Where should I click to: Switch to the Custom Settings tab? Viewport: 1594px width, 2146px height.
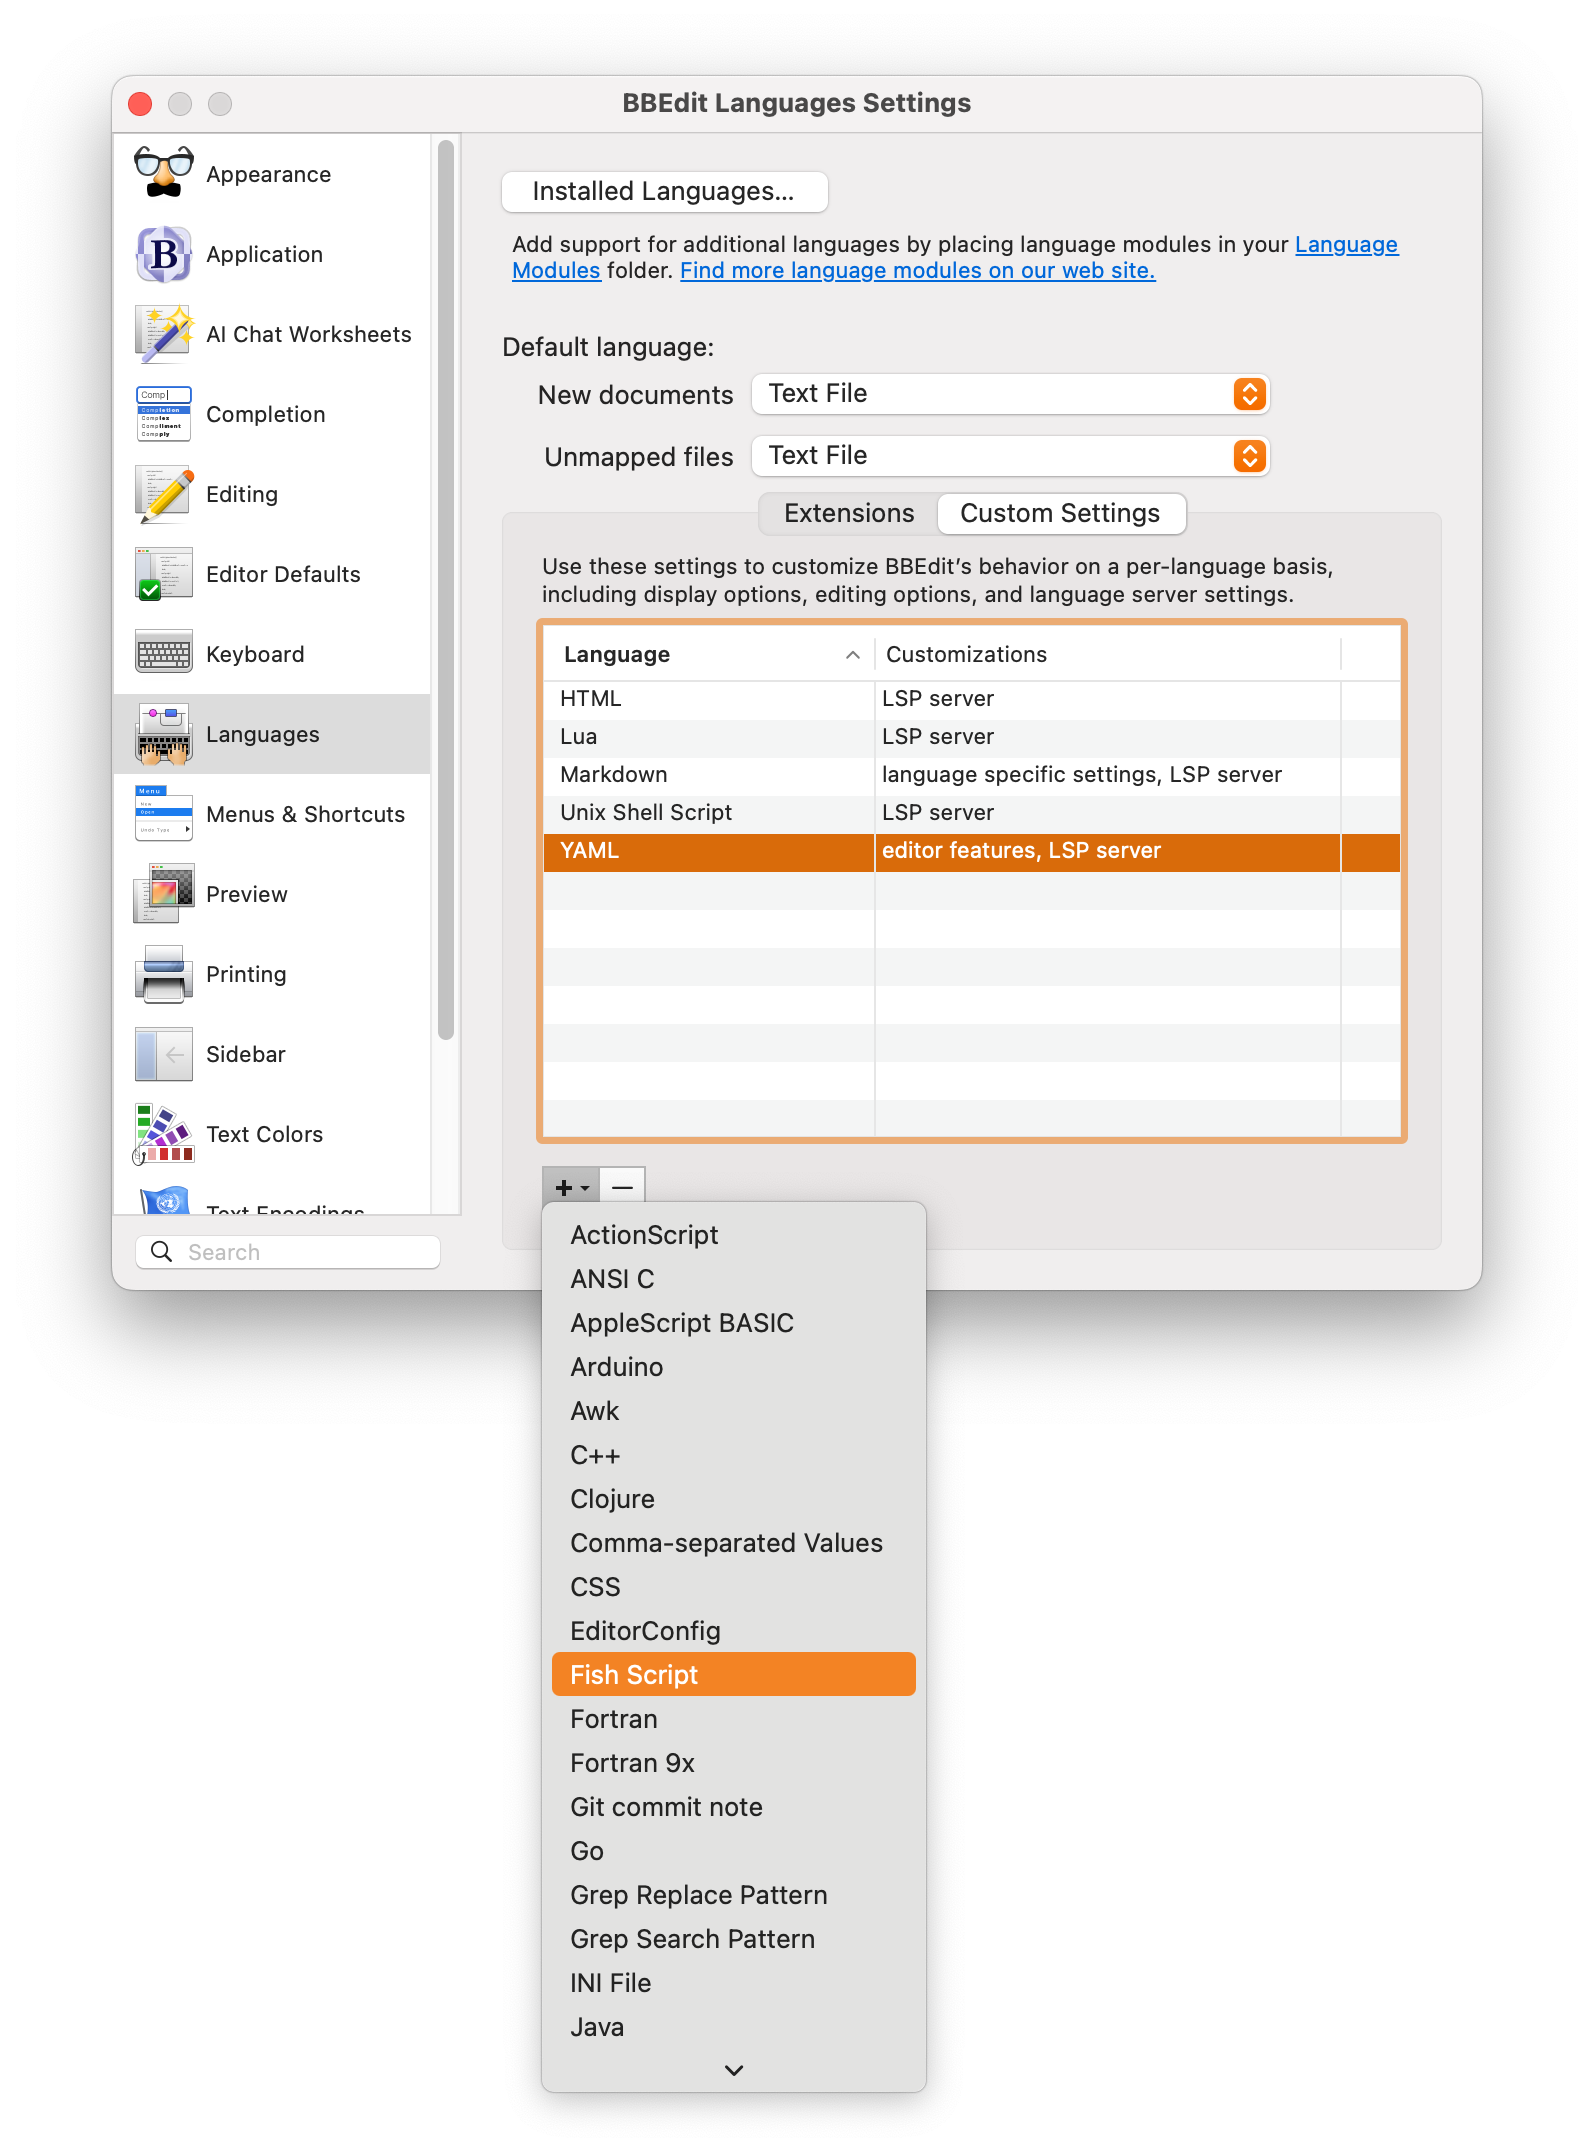[x=1060, y=513]
